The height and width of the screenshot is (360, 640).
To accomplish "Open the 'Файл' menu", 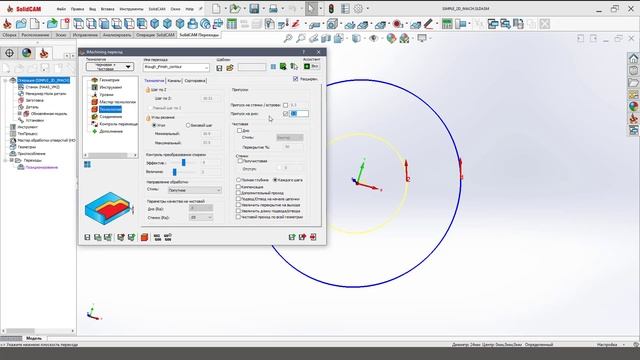I will [61, 9].
